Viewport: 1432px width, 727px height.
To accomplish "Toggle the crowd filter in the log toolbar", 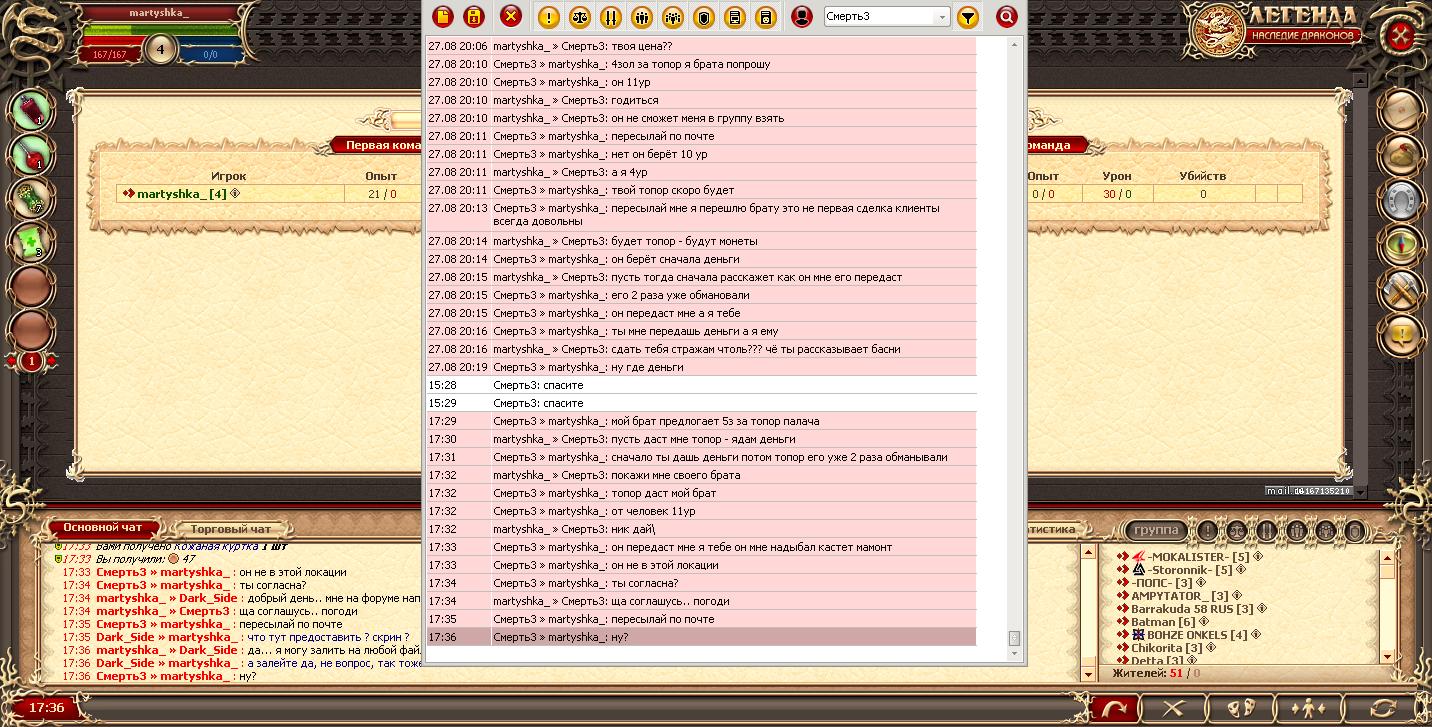I will [672, 16].
